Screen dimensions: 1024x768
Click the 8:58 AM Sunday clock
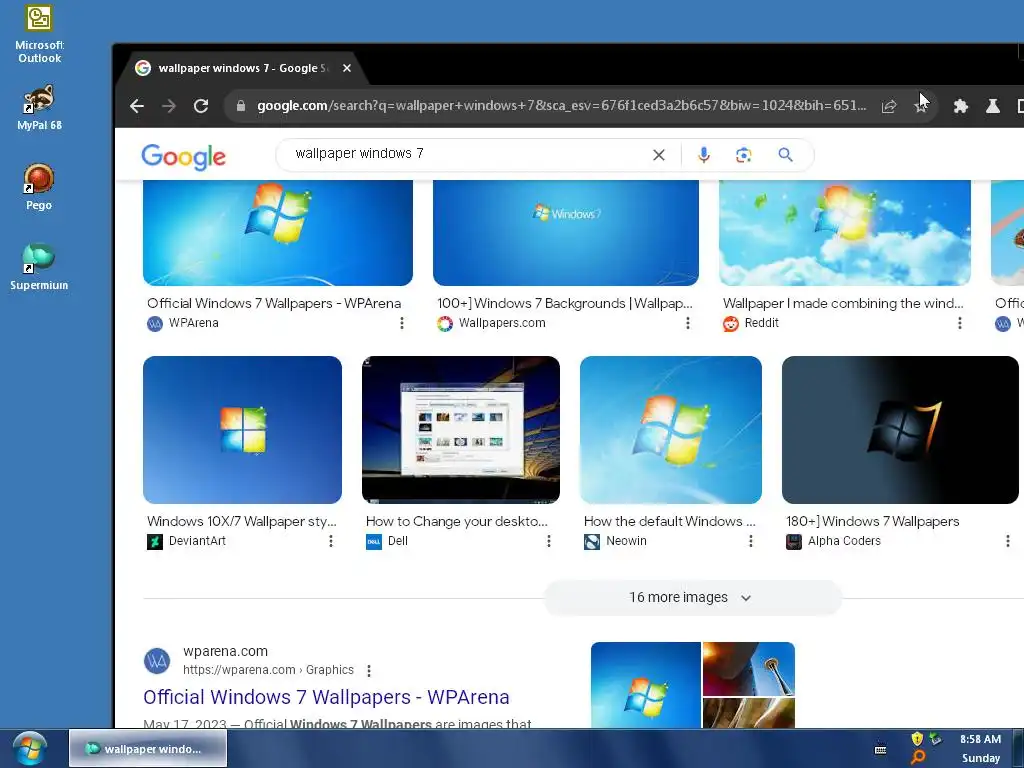tap(980, 748)
